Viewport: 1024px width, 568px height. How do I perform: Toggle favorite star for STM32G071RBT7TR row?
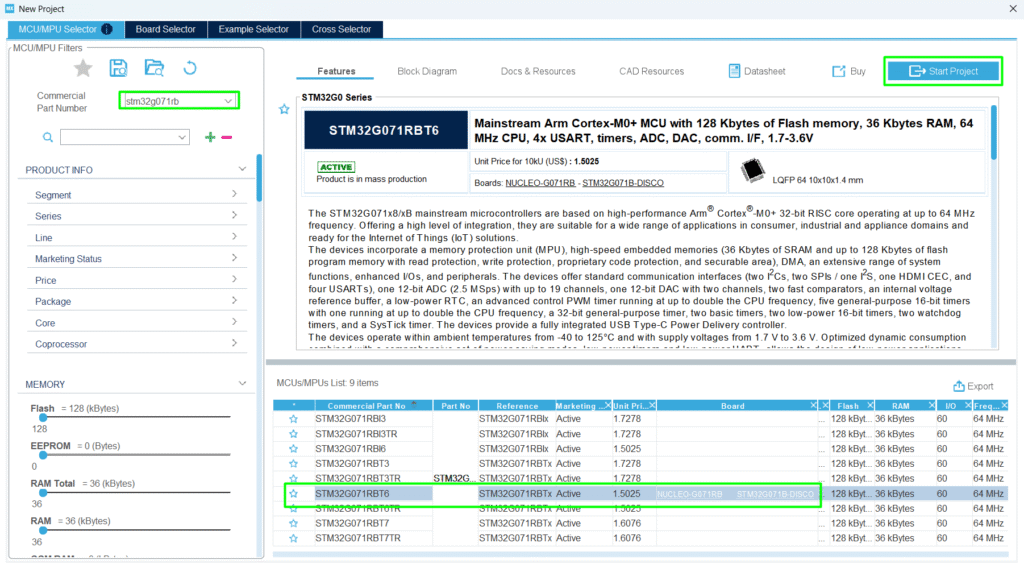(293, 538)
